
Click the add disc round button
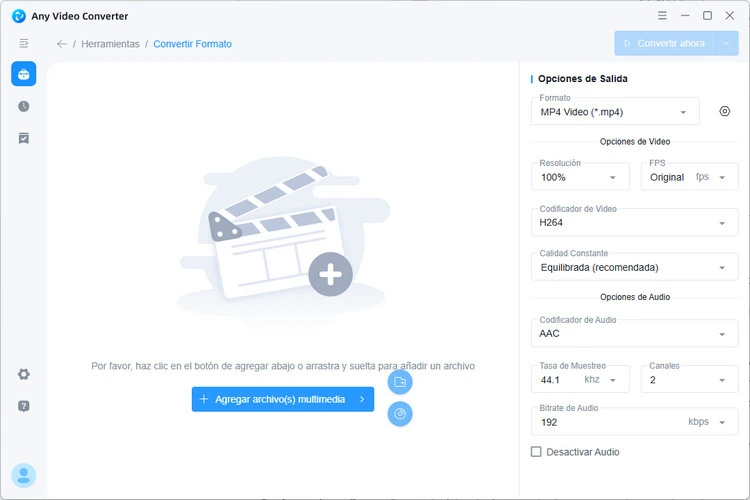tap(400, 413)
